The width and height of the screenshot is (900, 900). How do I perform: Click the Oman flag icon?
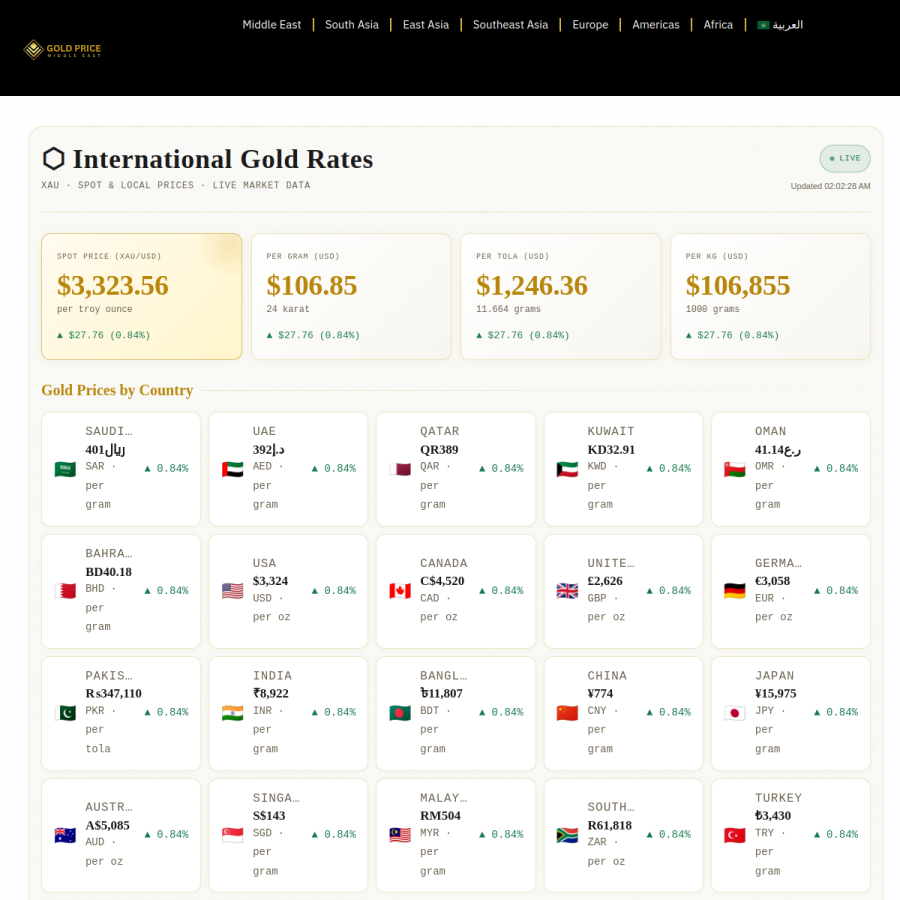735,469
